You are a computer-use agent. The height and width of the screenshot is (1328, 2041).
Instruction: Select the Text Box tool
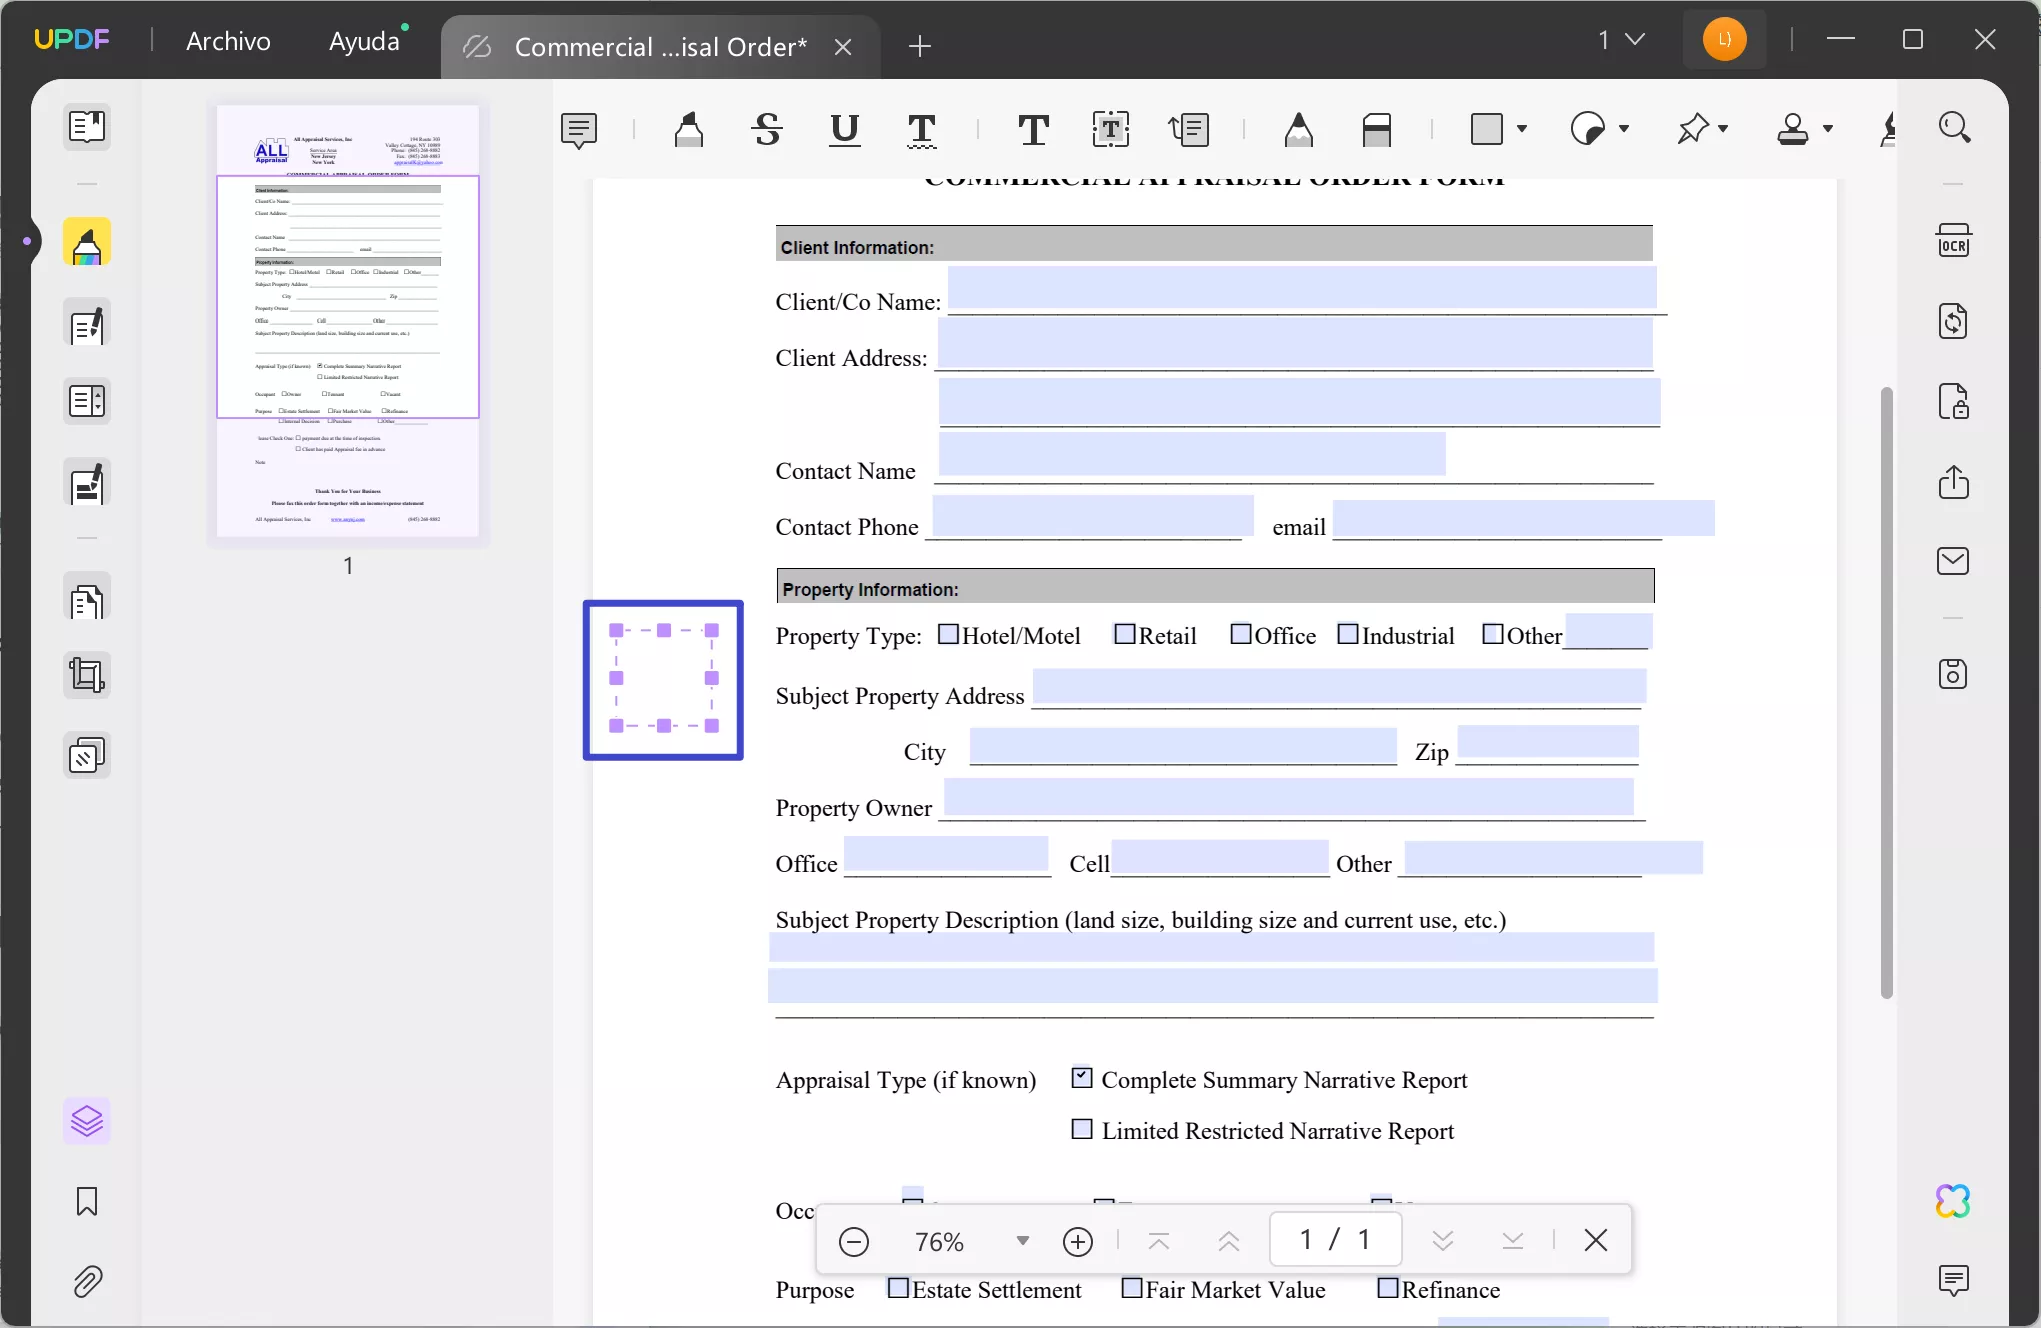(x=1111, y=129)
